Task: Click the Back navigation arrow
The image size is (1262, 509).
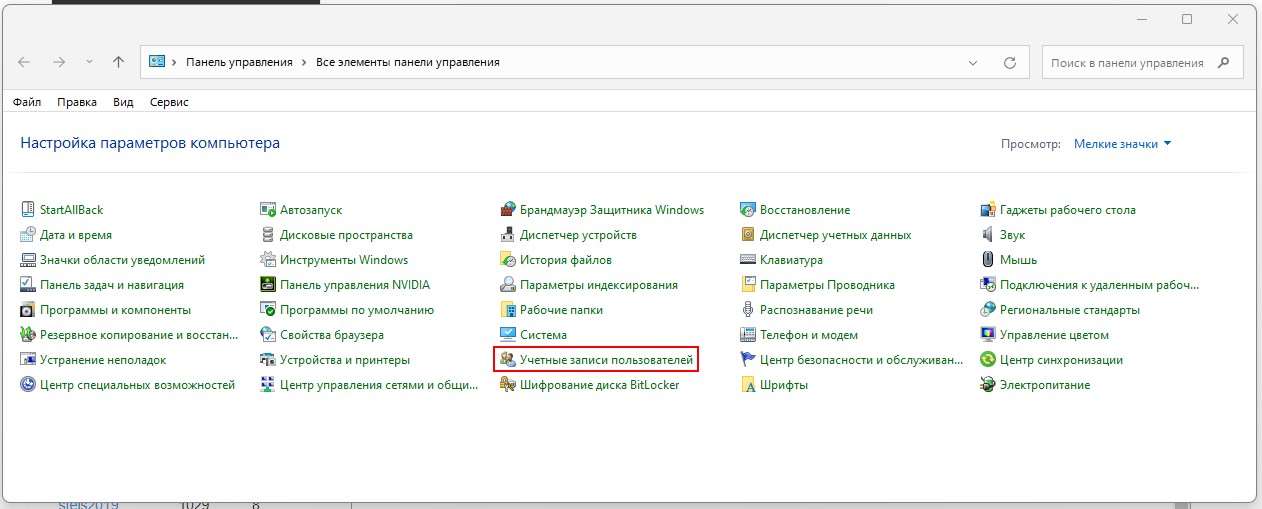Action: pyautogui.click(x=25, y=62)
